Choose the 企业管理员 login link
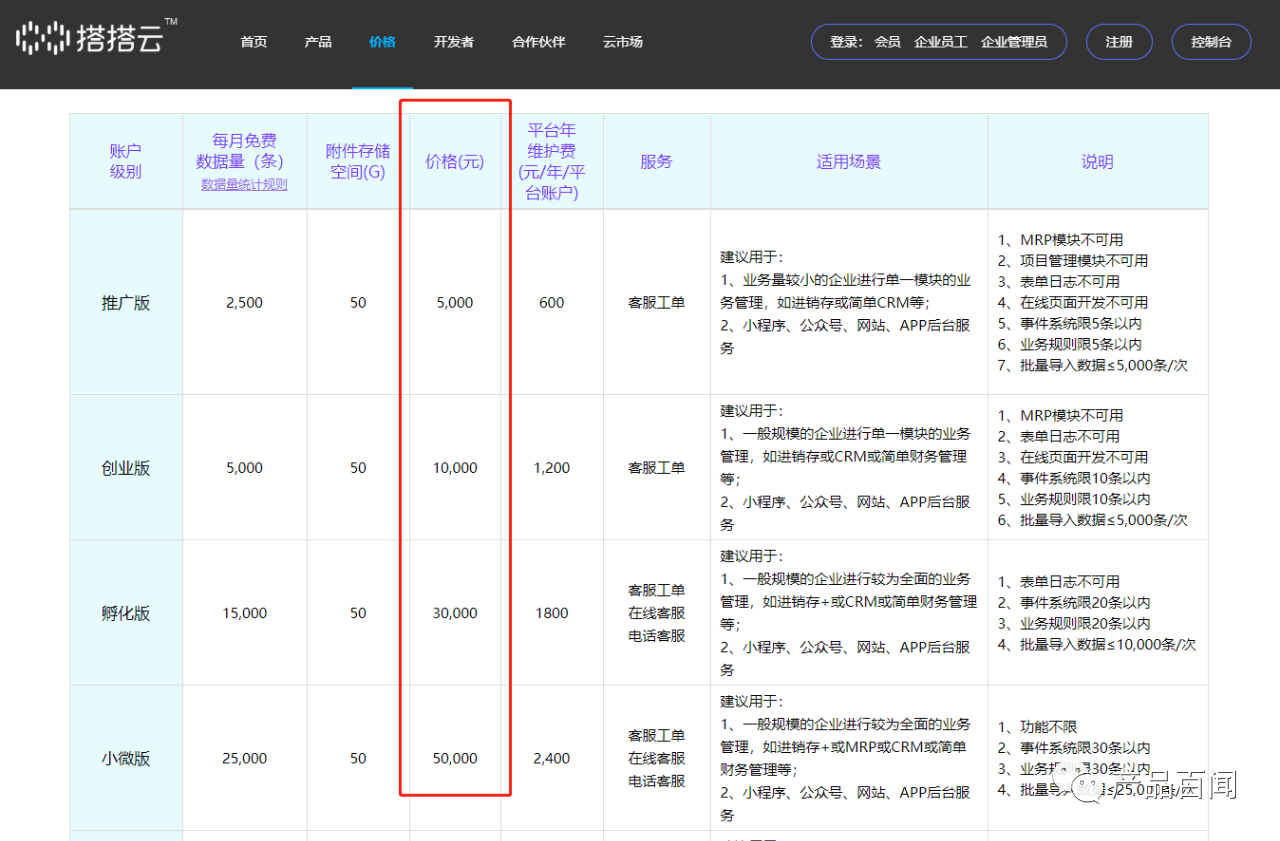 pos(1014,42)
